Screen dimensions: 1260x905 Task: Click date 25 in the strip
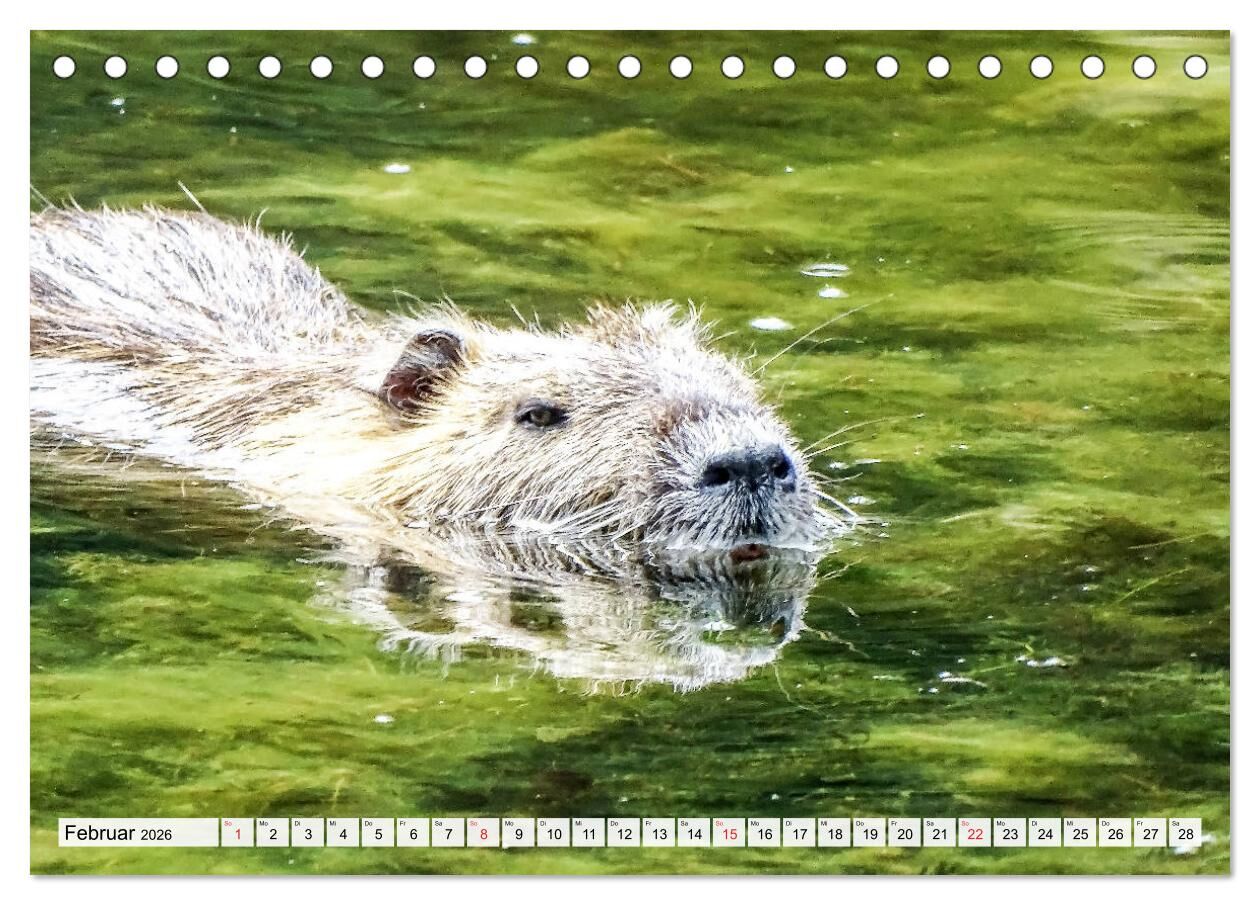click(1079, 833)
